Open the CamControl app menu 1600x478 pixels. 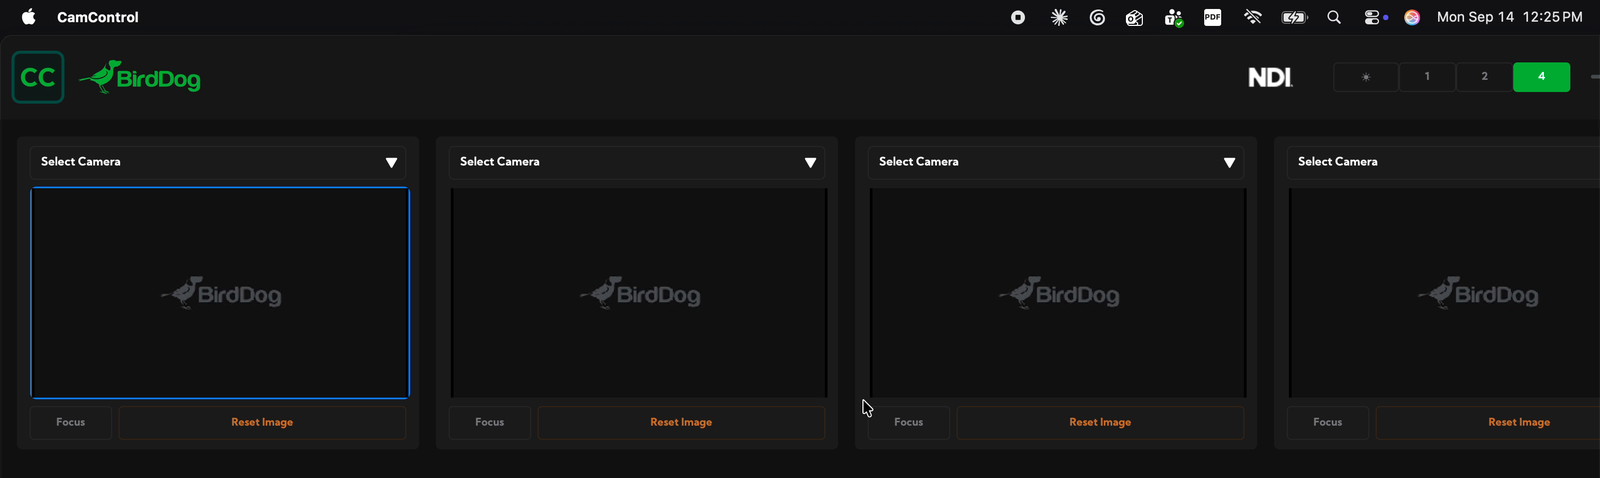(x=98, y=17)
